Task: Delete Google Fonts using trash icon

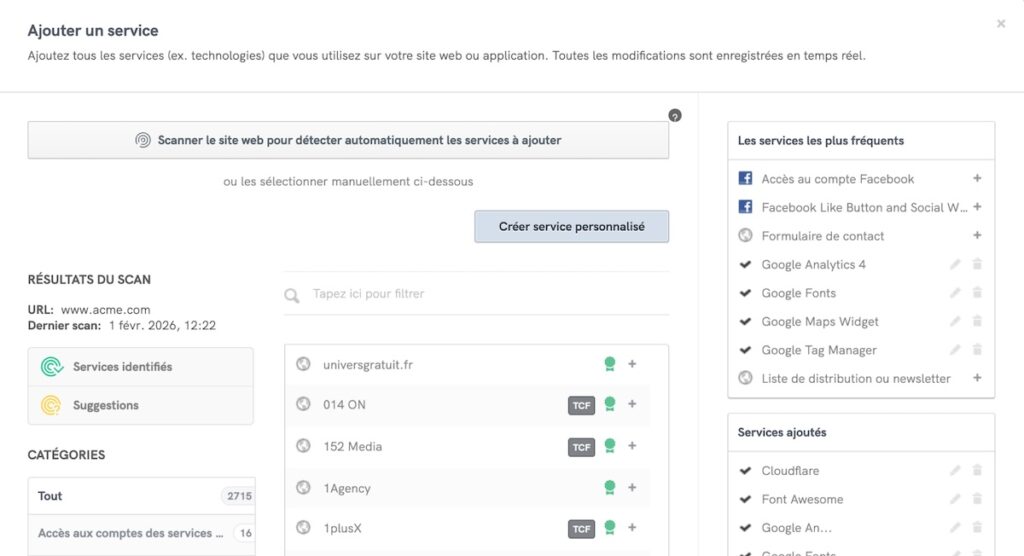Action: pyautogui.click(x=977, y=293)
